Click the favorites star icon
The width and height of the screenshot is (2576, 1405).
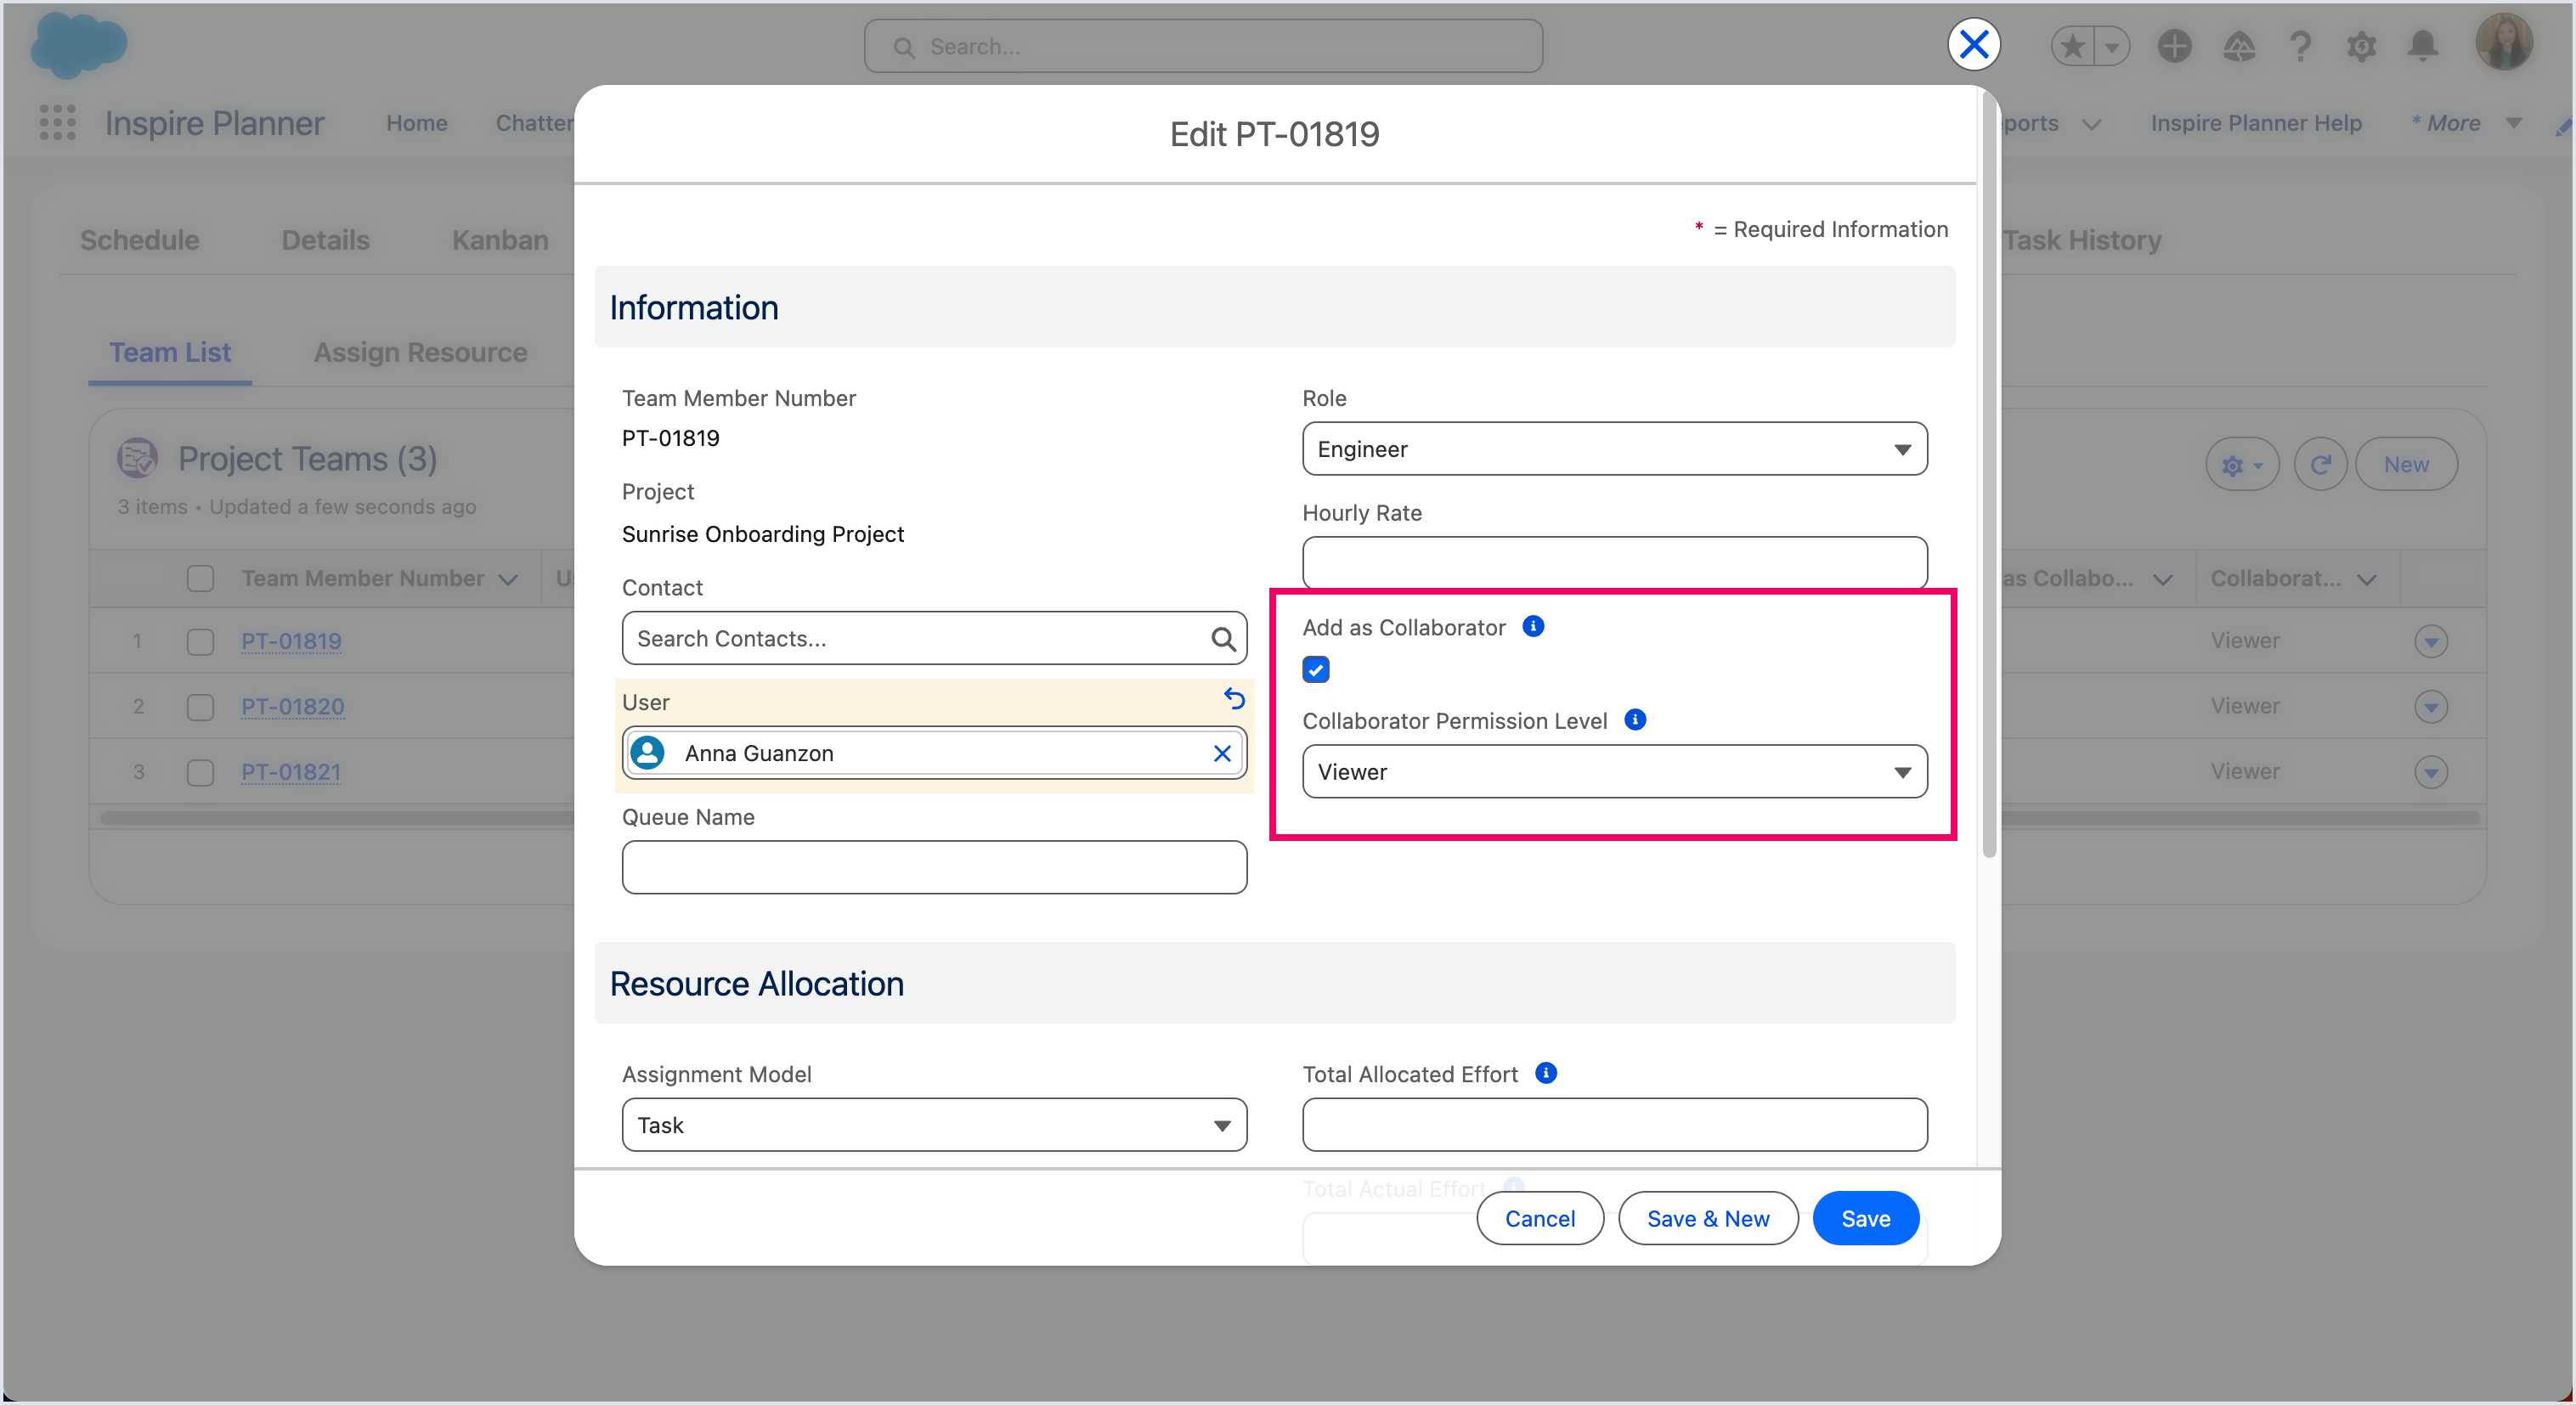2073,46
